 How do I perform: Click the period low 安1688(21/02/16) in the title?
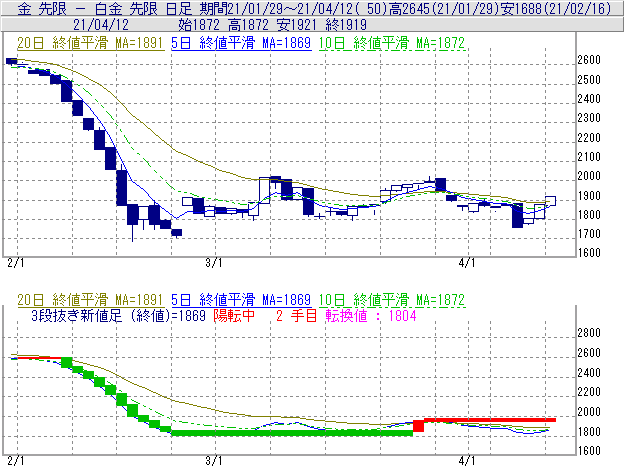coord(556,8)
